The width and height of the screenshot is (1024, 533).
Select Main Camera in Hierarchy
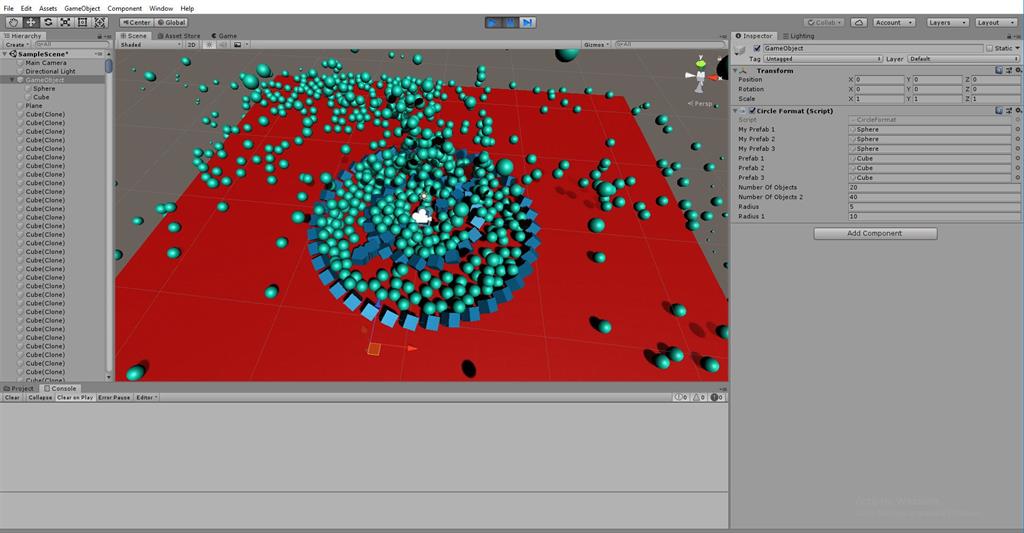[x=46, y=63]
